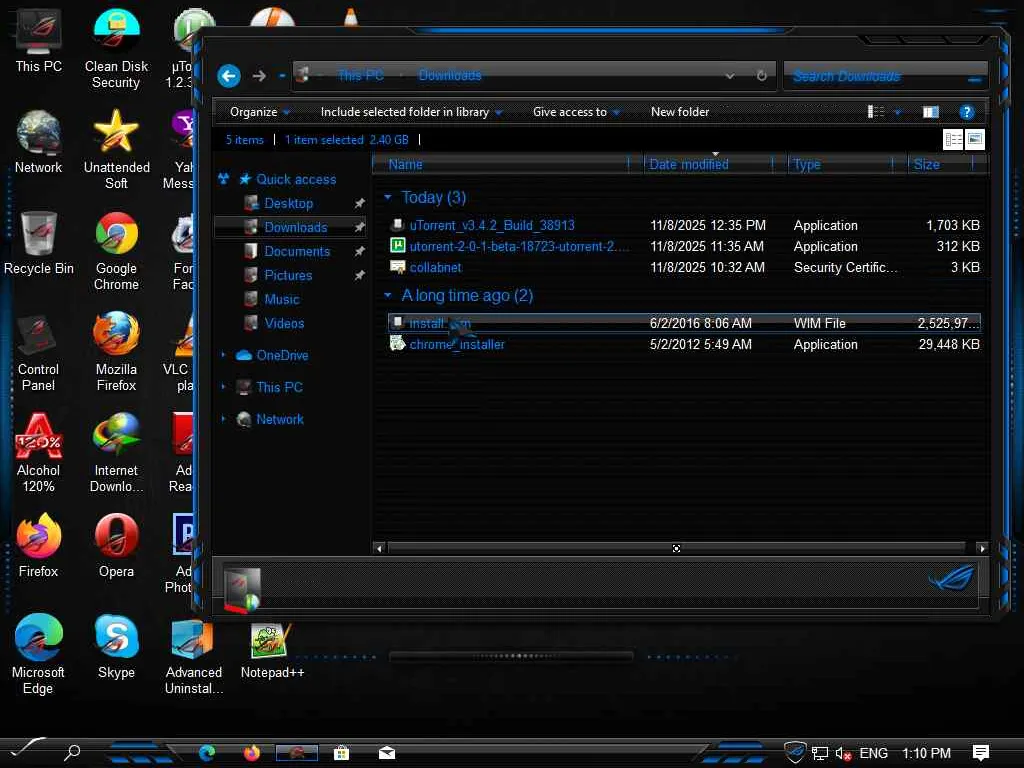The width and height of the screenshot is (1024, 768).
Task: Launch Skype from desktop
Action: pyautogui.click(x=116, y=647)
